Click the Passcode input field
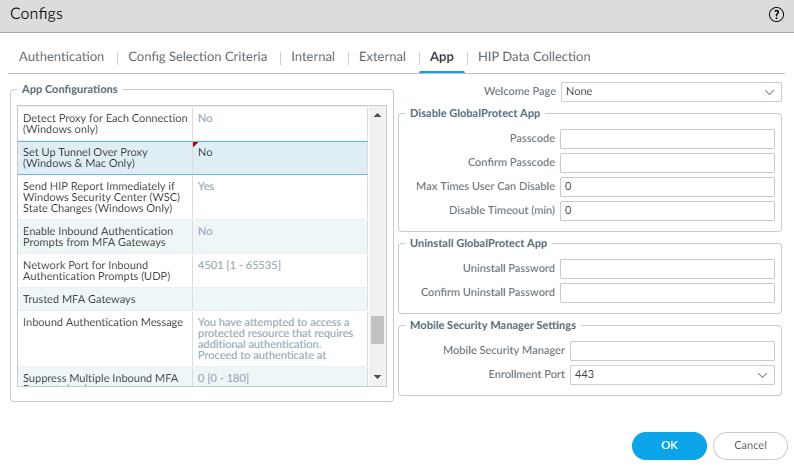This screenshot has height=474, width=794. click(667, 139)
